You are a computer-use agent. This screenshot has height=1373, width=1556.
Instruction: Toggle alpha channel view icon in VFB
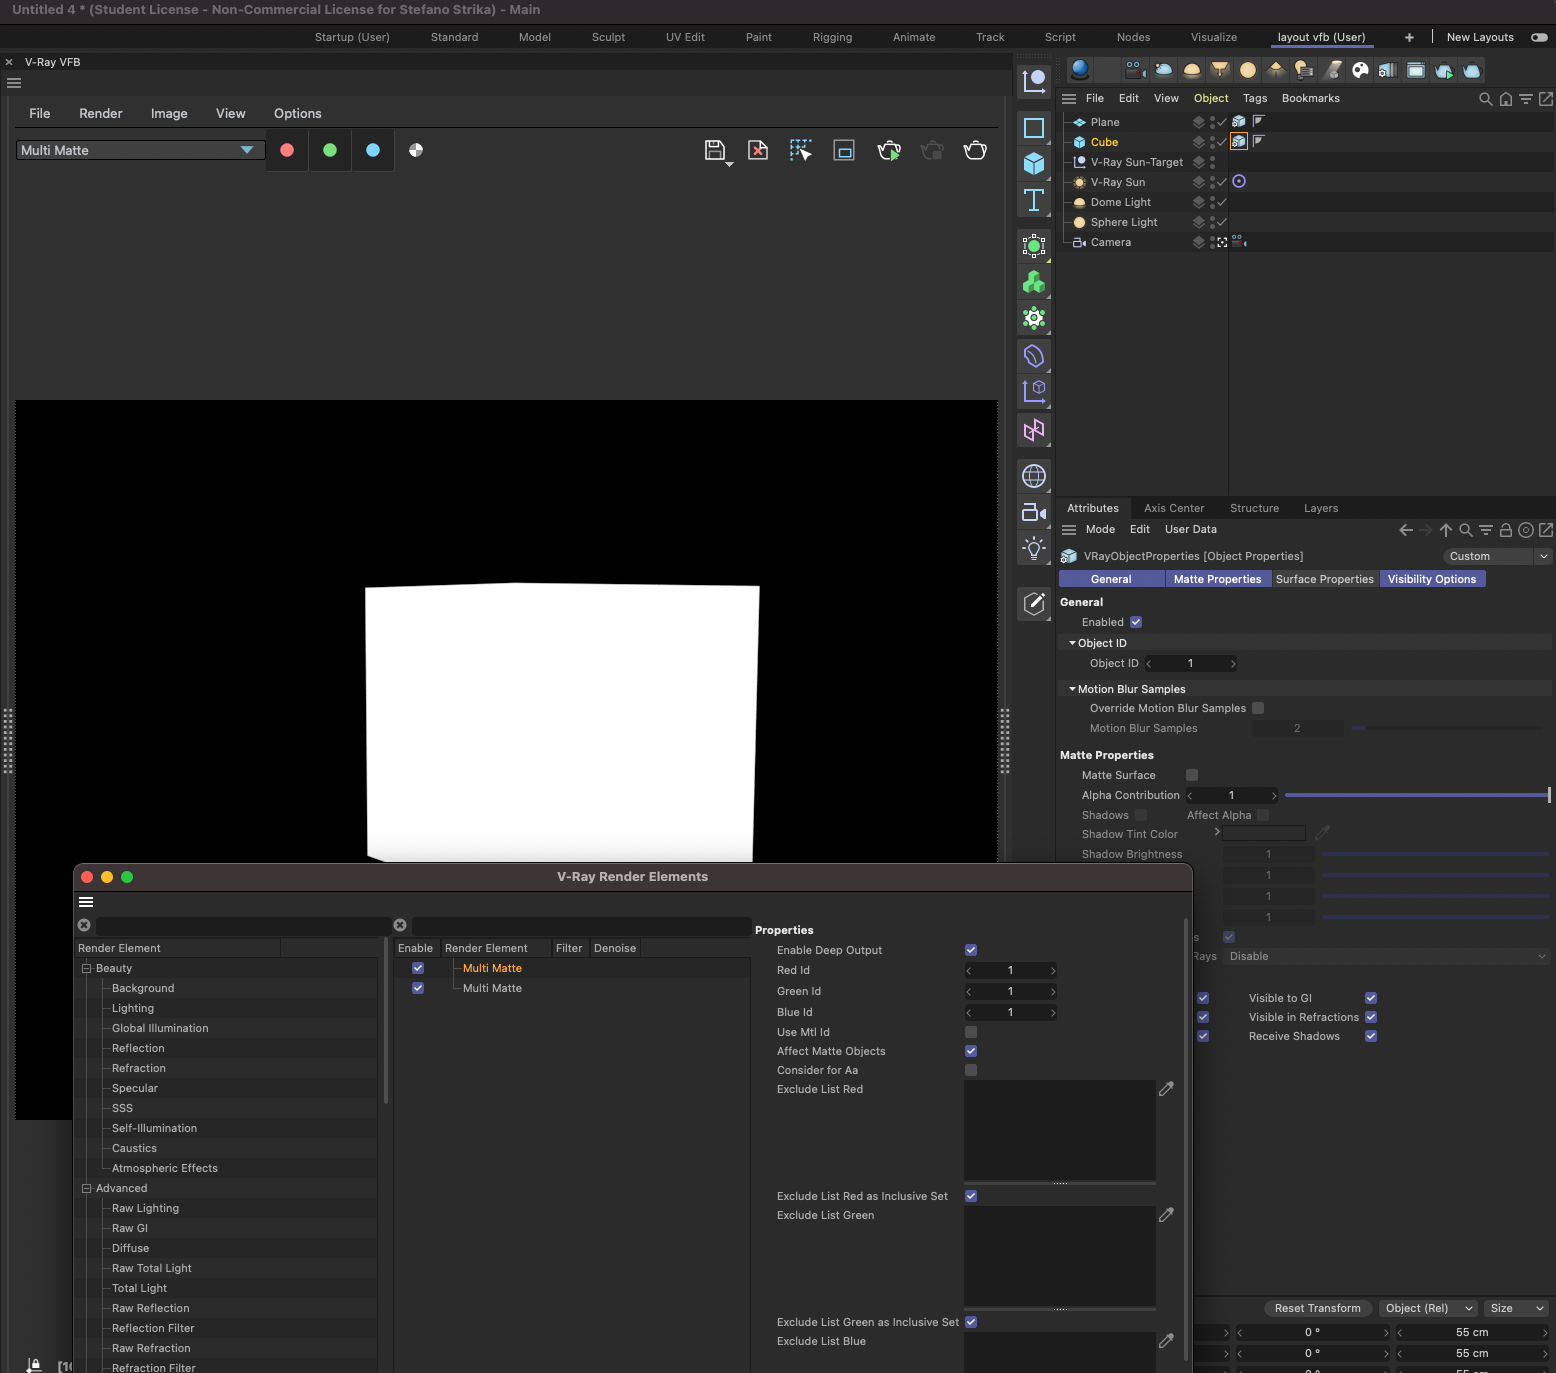pyautogui.click(x=416, y=150)
